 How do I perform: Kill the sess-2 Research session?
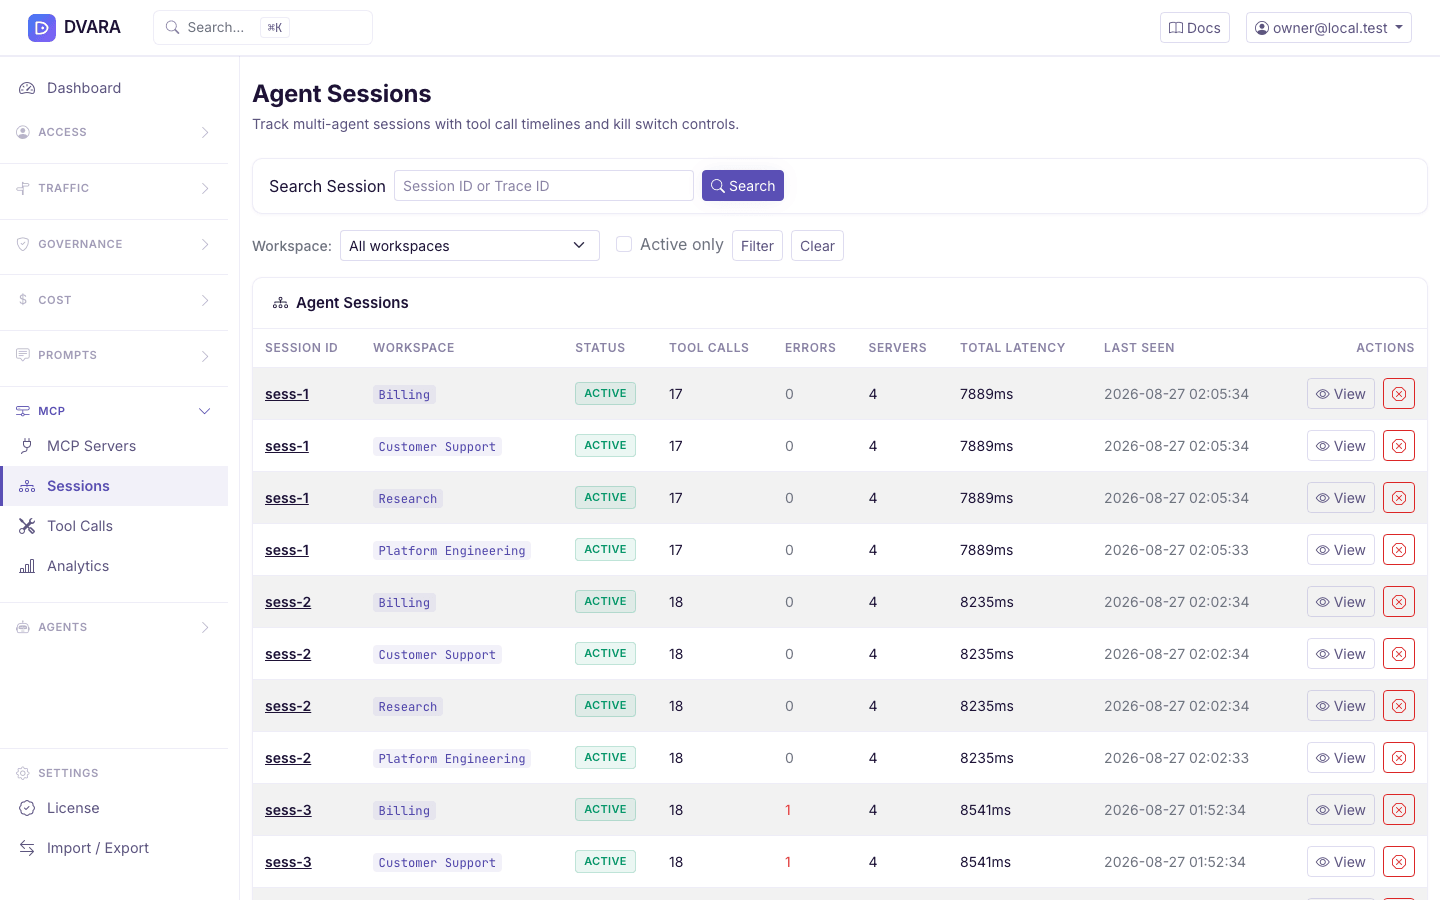click(1399, 706)
